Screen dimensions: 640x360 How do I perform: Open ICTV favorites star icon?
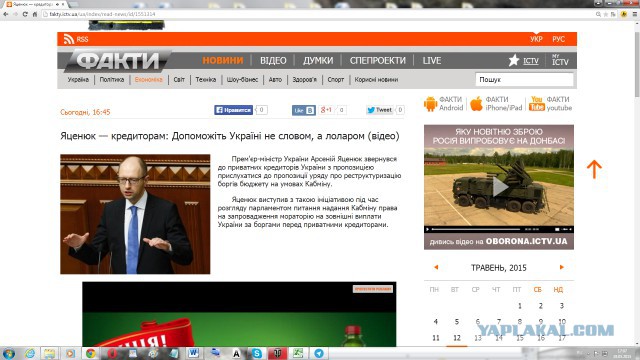(x=514, y=60)
